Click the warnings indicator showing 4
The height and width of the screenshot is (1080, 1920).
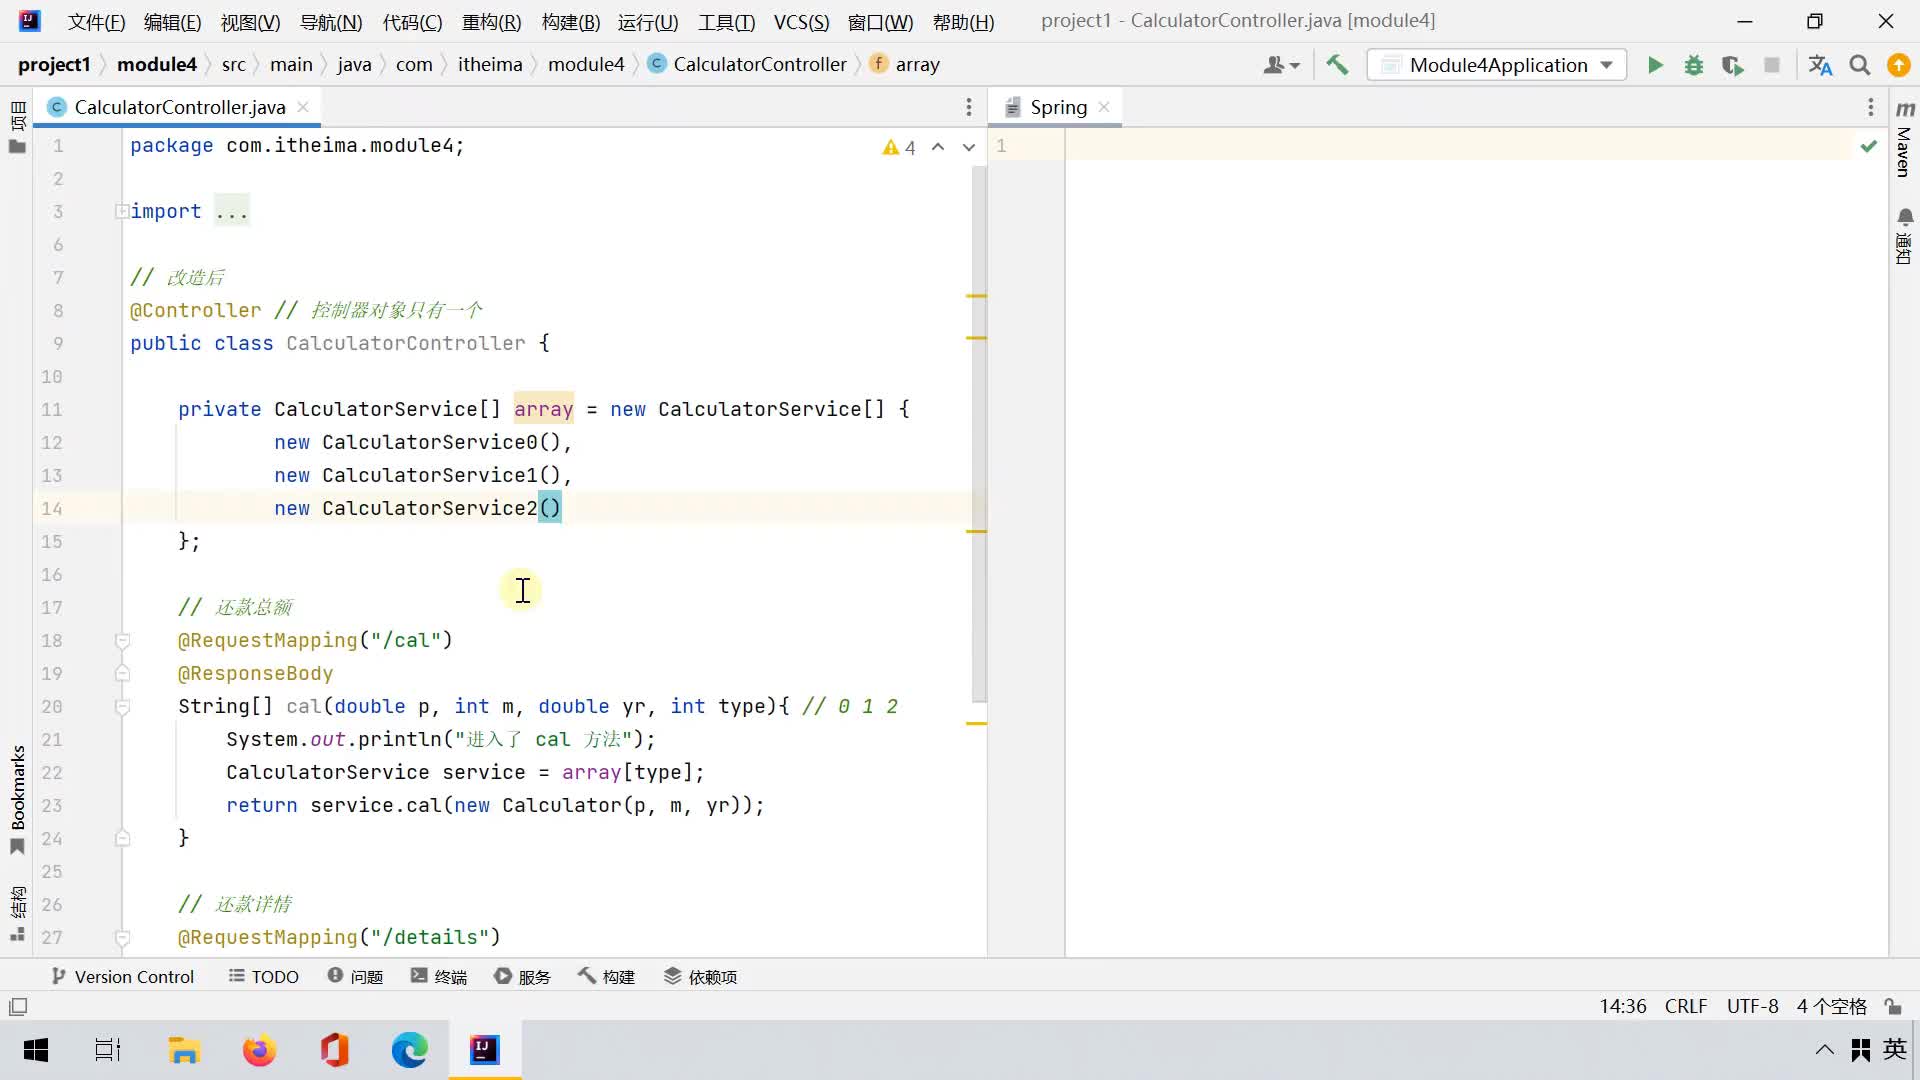click(x=898, y=148)
